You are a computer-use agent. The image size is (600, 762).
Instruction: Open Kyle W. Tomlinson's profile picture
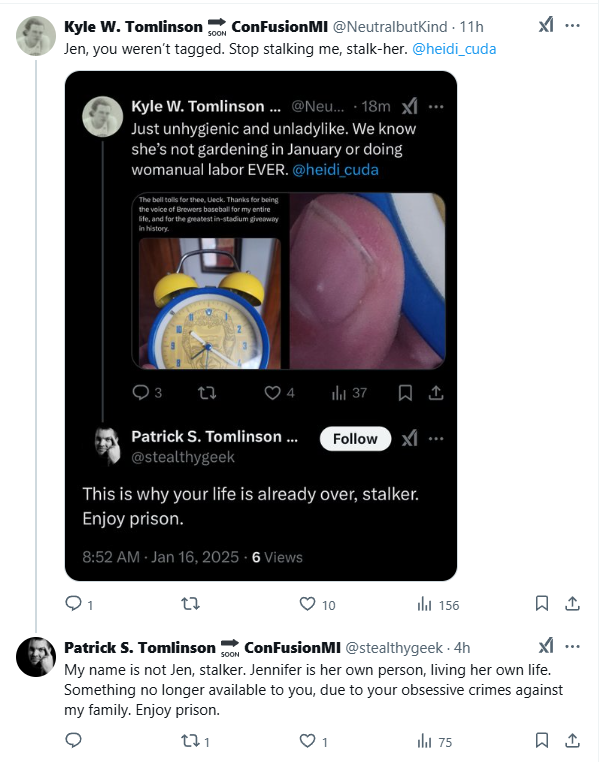(35, 35)
